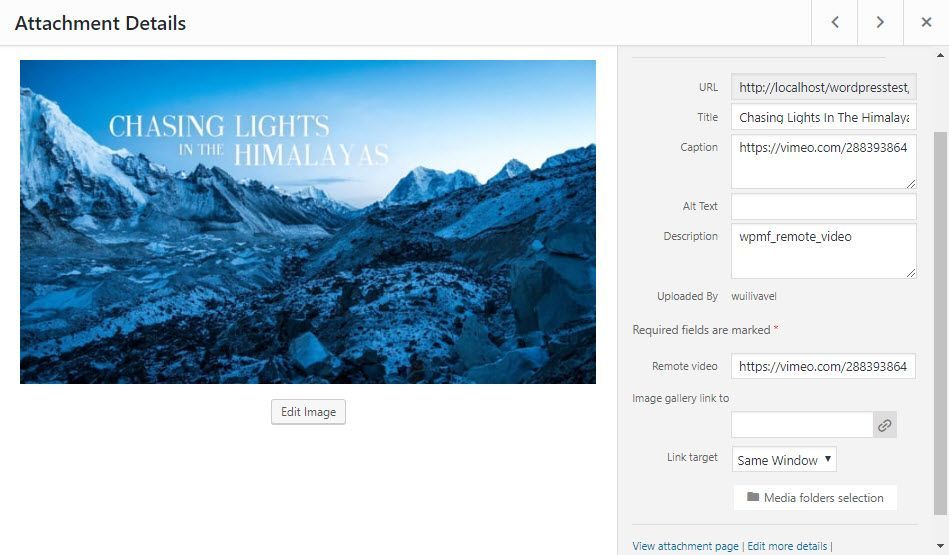Go to next attachment with right chevron
The height and width of the screenshot is (555, 949).
[x=880, y=22]
